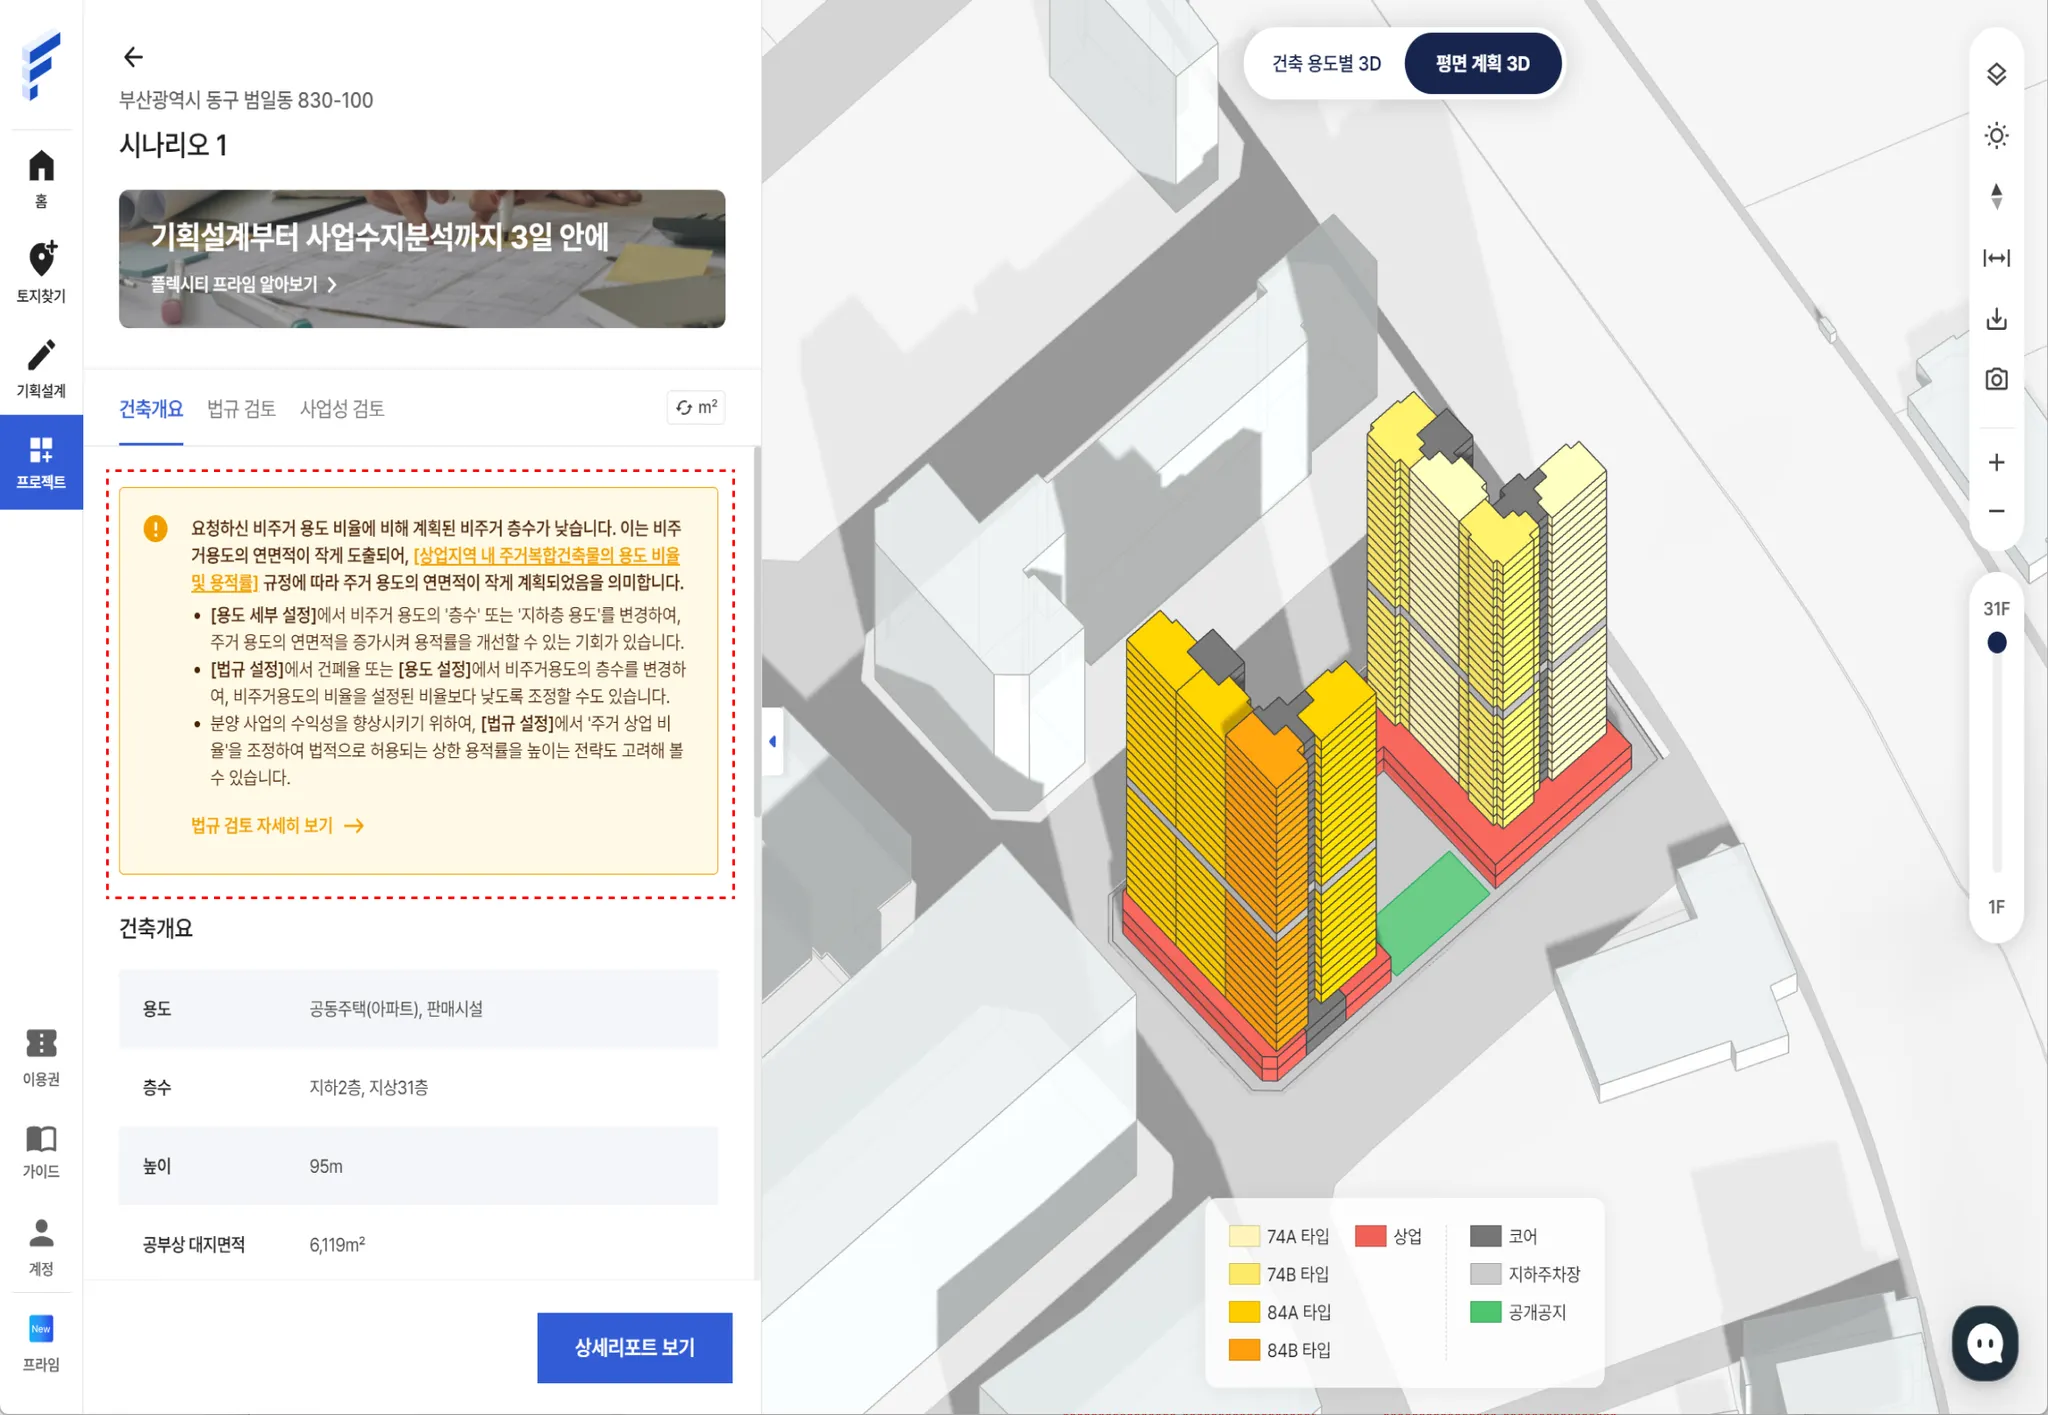Take a screenshot with camera icon
The height and width of the screenshot is (1415, 2048).
tap(1996, 380)
